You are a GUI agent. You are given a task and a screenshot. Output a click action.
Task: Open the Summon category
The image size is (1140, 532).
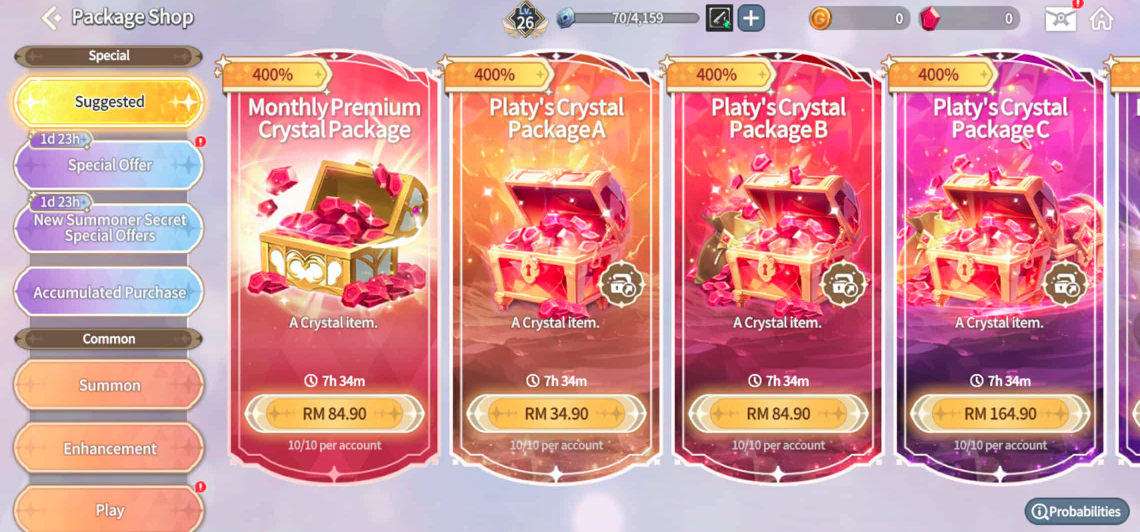click(109, 385)
